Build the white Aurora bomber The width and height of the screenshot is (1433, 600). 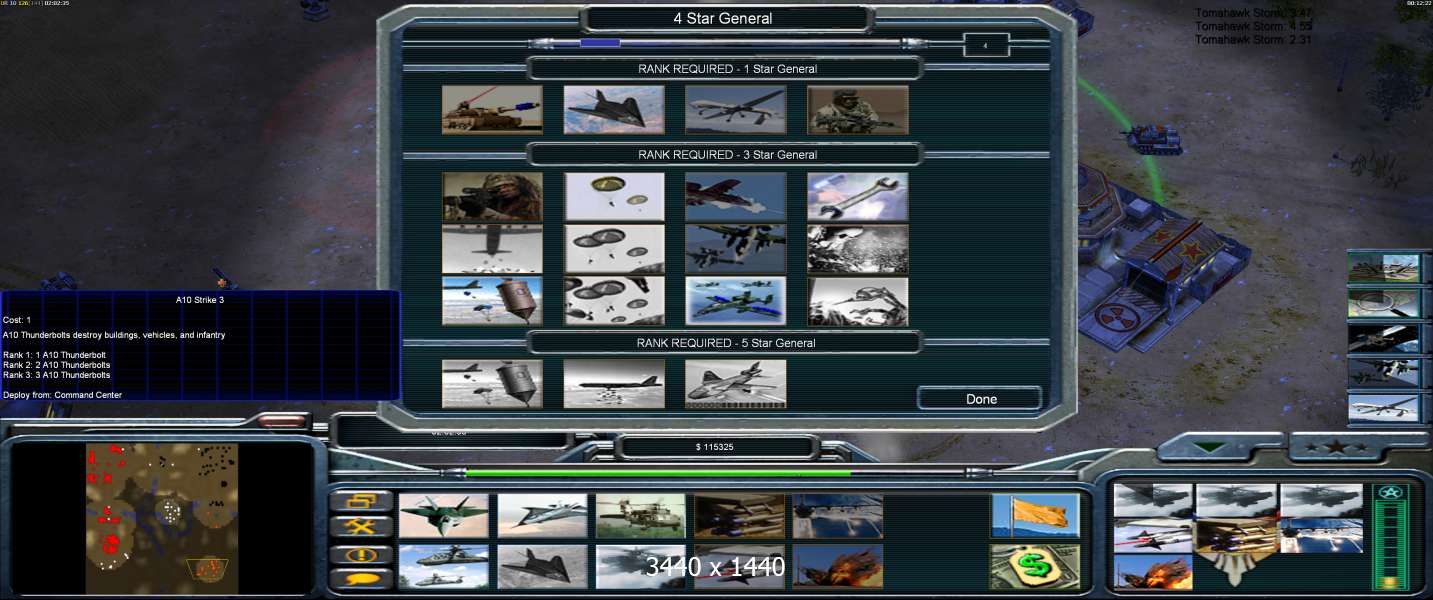click(x=542, y=516)
